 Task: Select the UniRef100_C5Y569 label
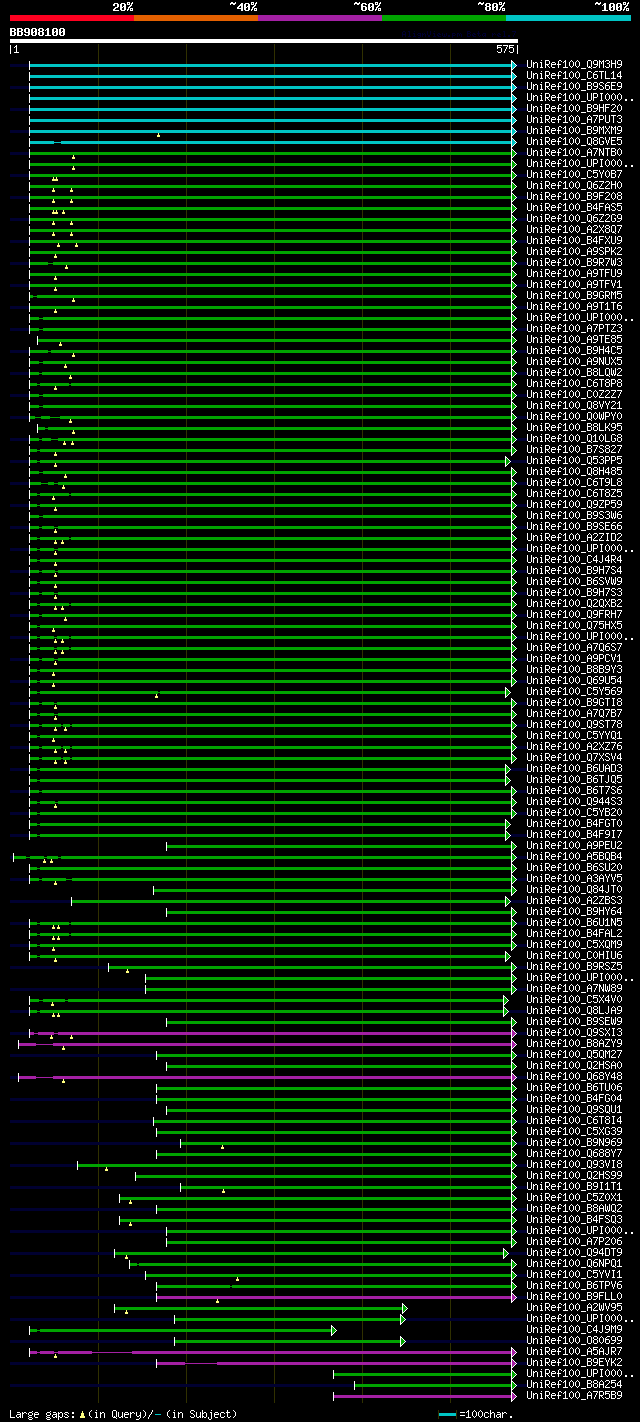click(575, 692)
